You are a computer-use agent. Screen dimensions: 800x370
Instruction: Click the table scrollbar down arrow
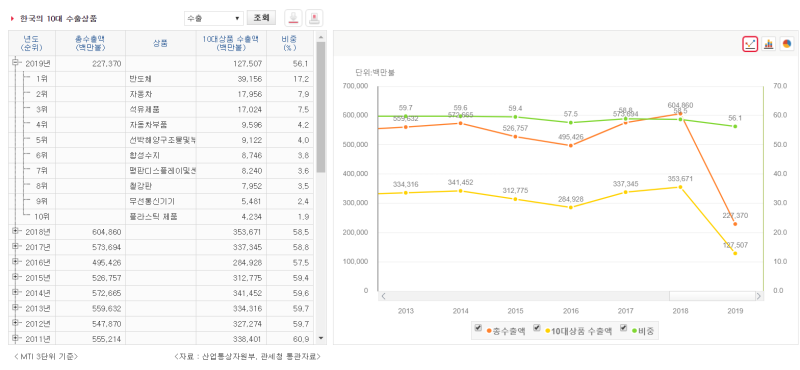click(x=321, y=338)
